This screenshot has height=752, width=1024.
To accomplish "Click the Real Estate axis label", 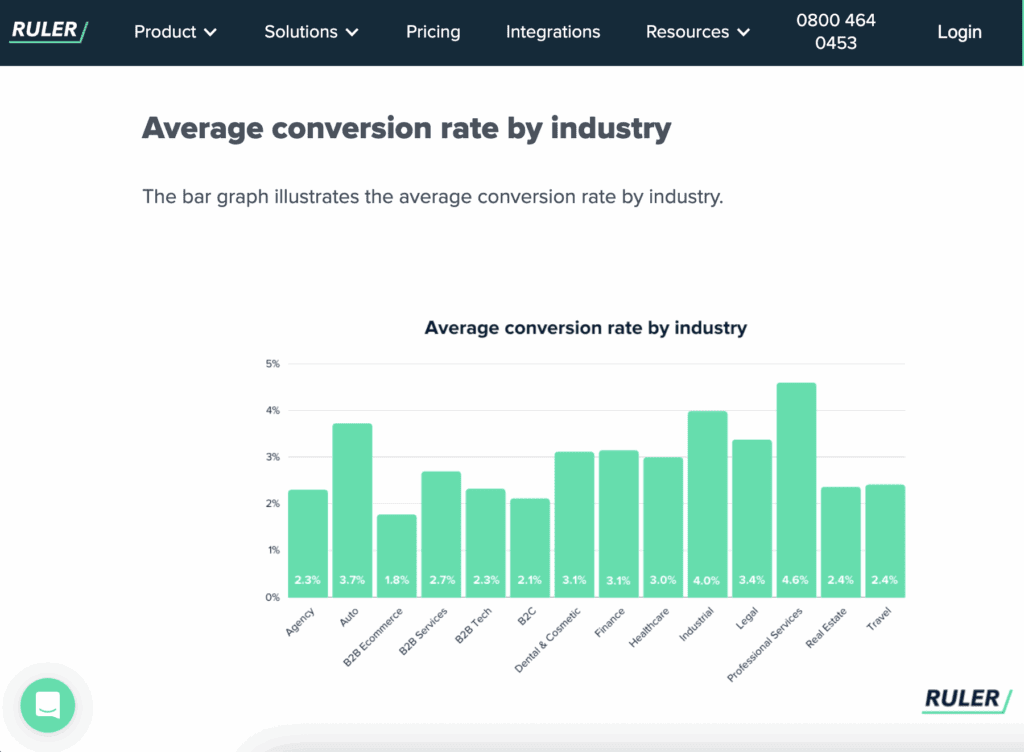I will tap(826, 627).
